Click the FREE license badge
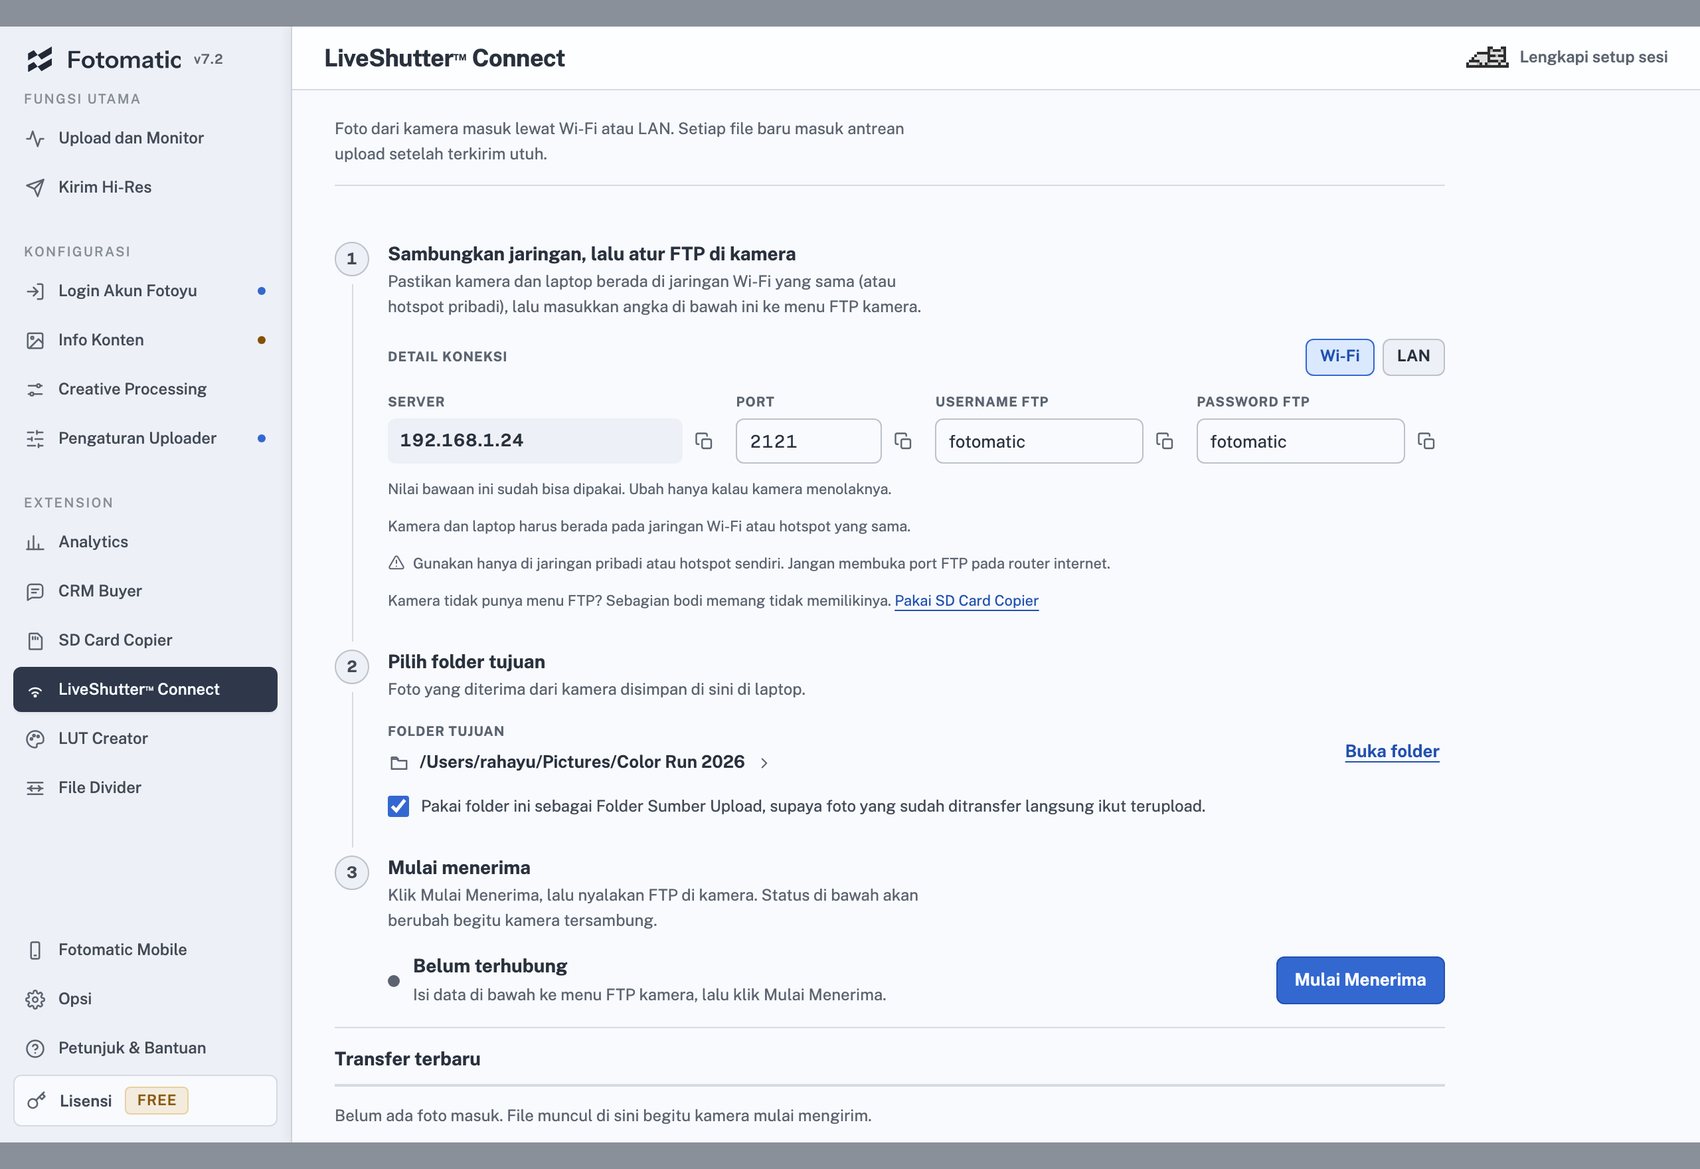 pyautogui.click(x=156, y=1100)
